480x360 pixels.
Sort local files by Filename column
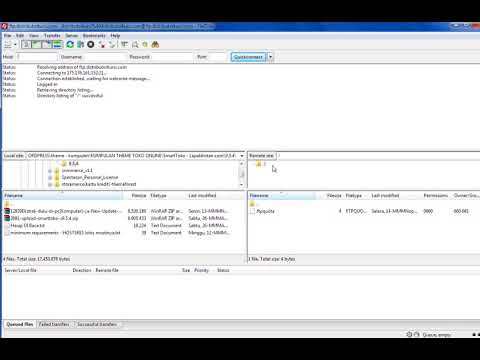63,196
